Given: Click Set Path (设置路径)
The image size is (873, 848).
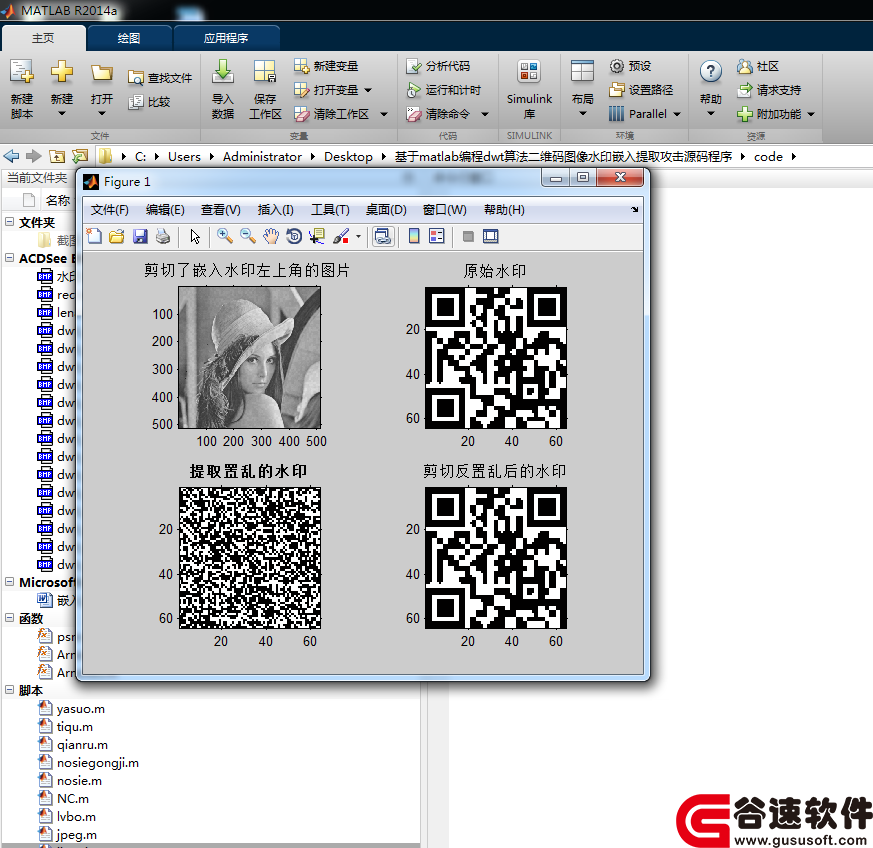Looking at the screenshot, I should point(641,90).
